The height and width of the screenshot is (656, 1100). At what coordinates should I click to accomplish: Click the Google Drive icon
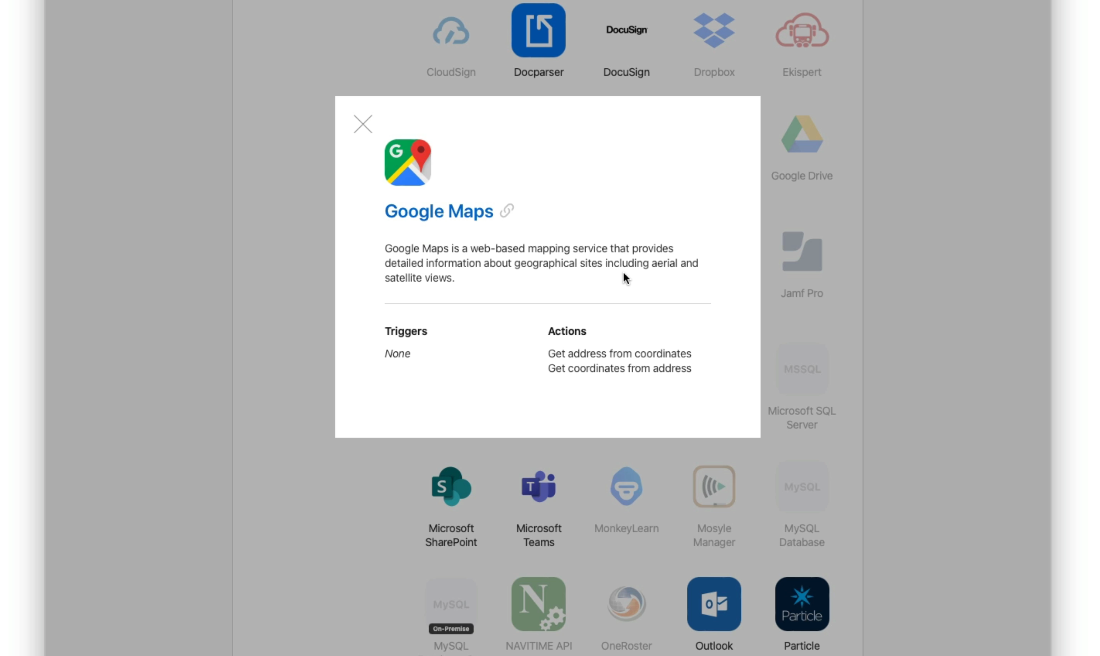tap(802, 135)
